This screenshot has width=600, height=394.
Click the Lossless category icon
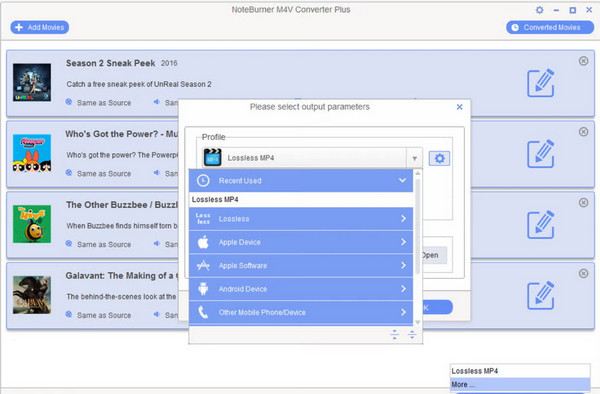point(203,219)
